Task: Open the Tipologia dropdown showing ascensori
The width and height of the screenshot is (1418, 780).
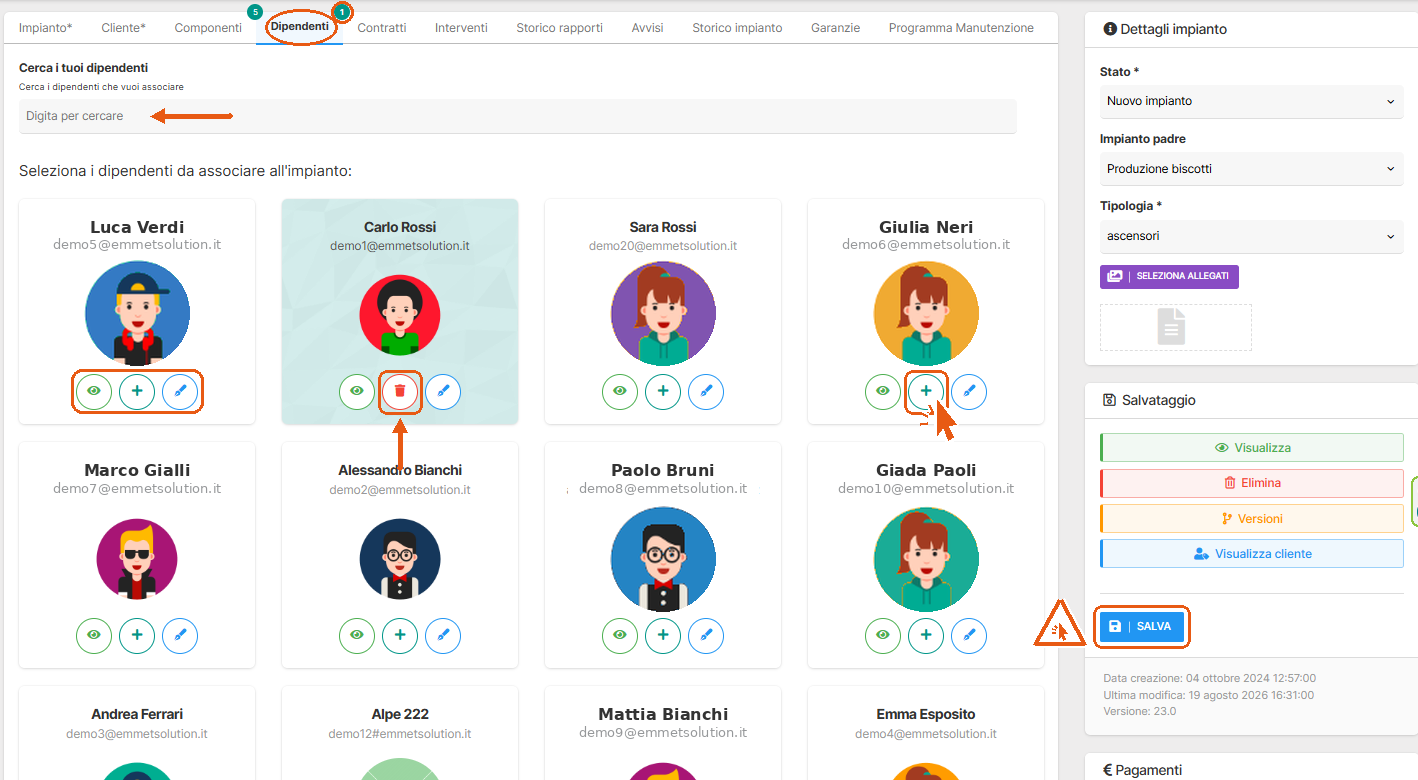Action: pyautogui.click(x=1251, y=237)
